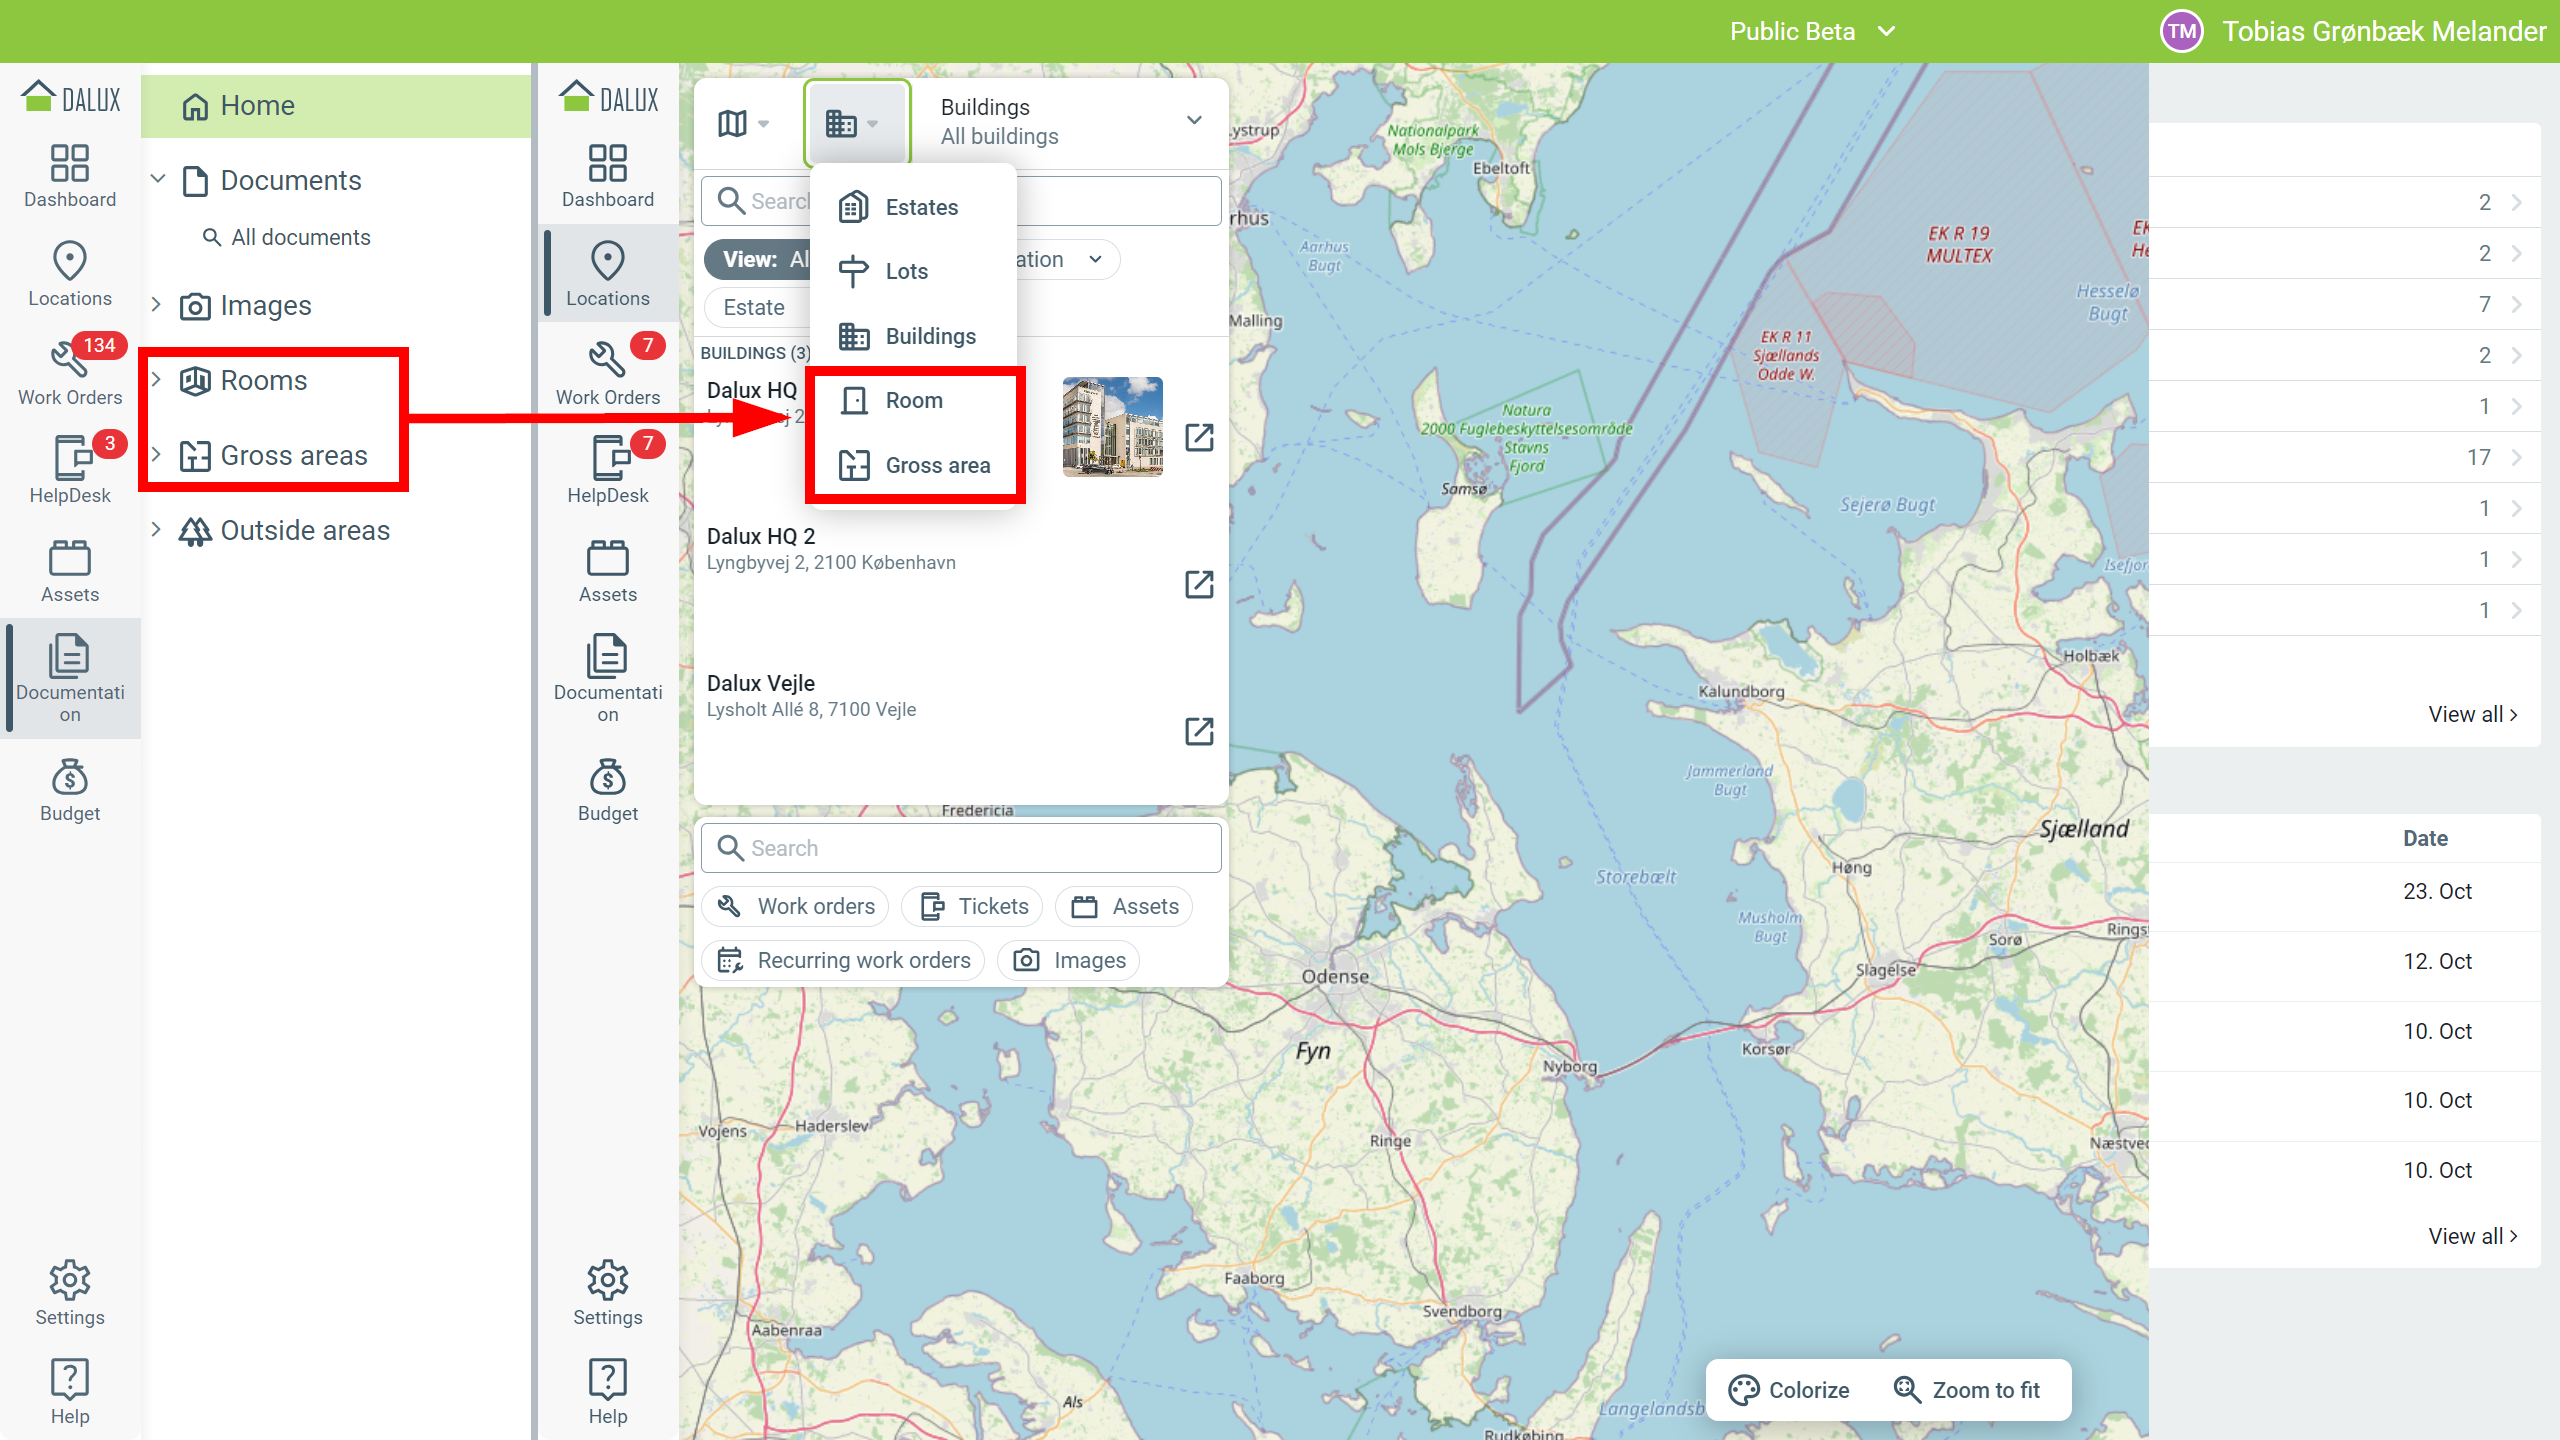Filter by Images chip

pyautogui.click(x=1069, y=960)
